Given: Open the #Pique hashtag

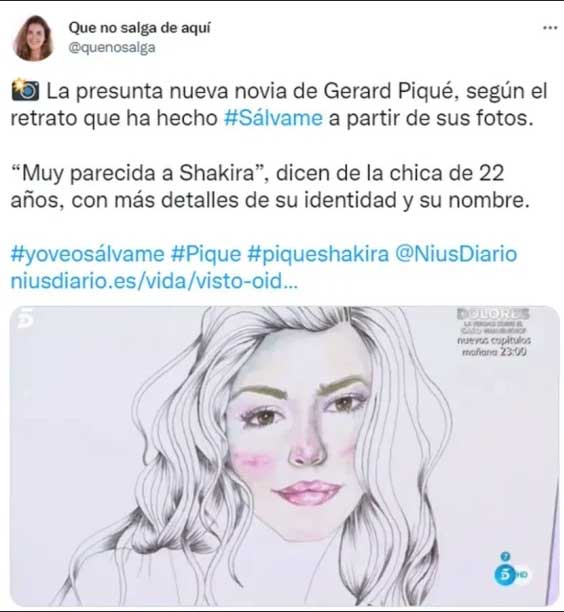Looking at the screenshot, I should (x=206, y=254).
